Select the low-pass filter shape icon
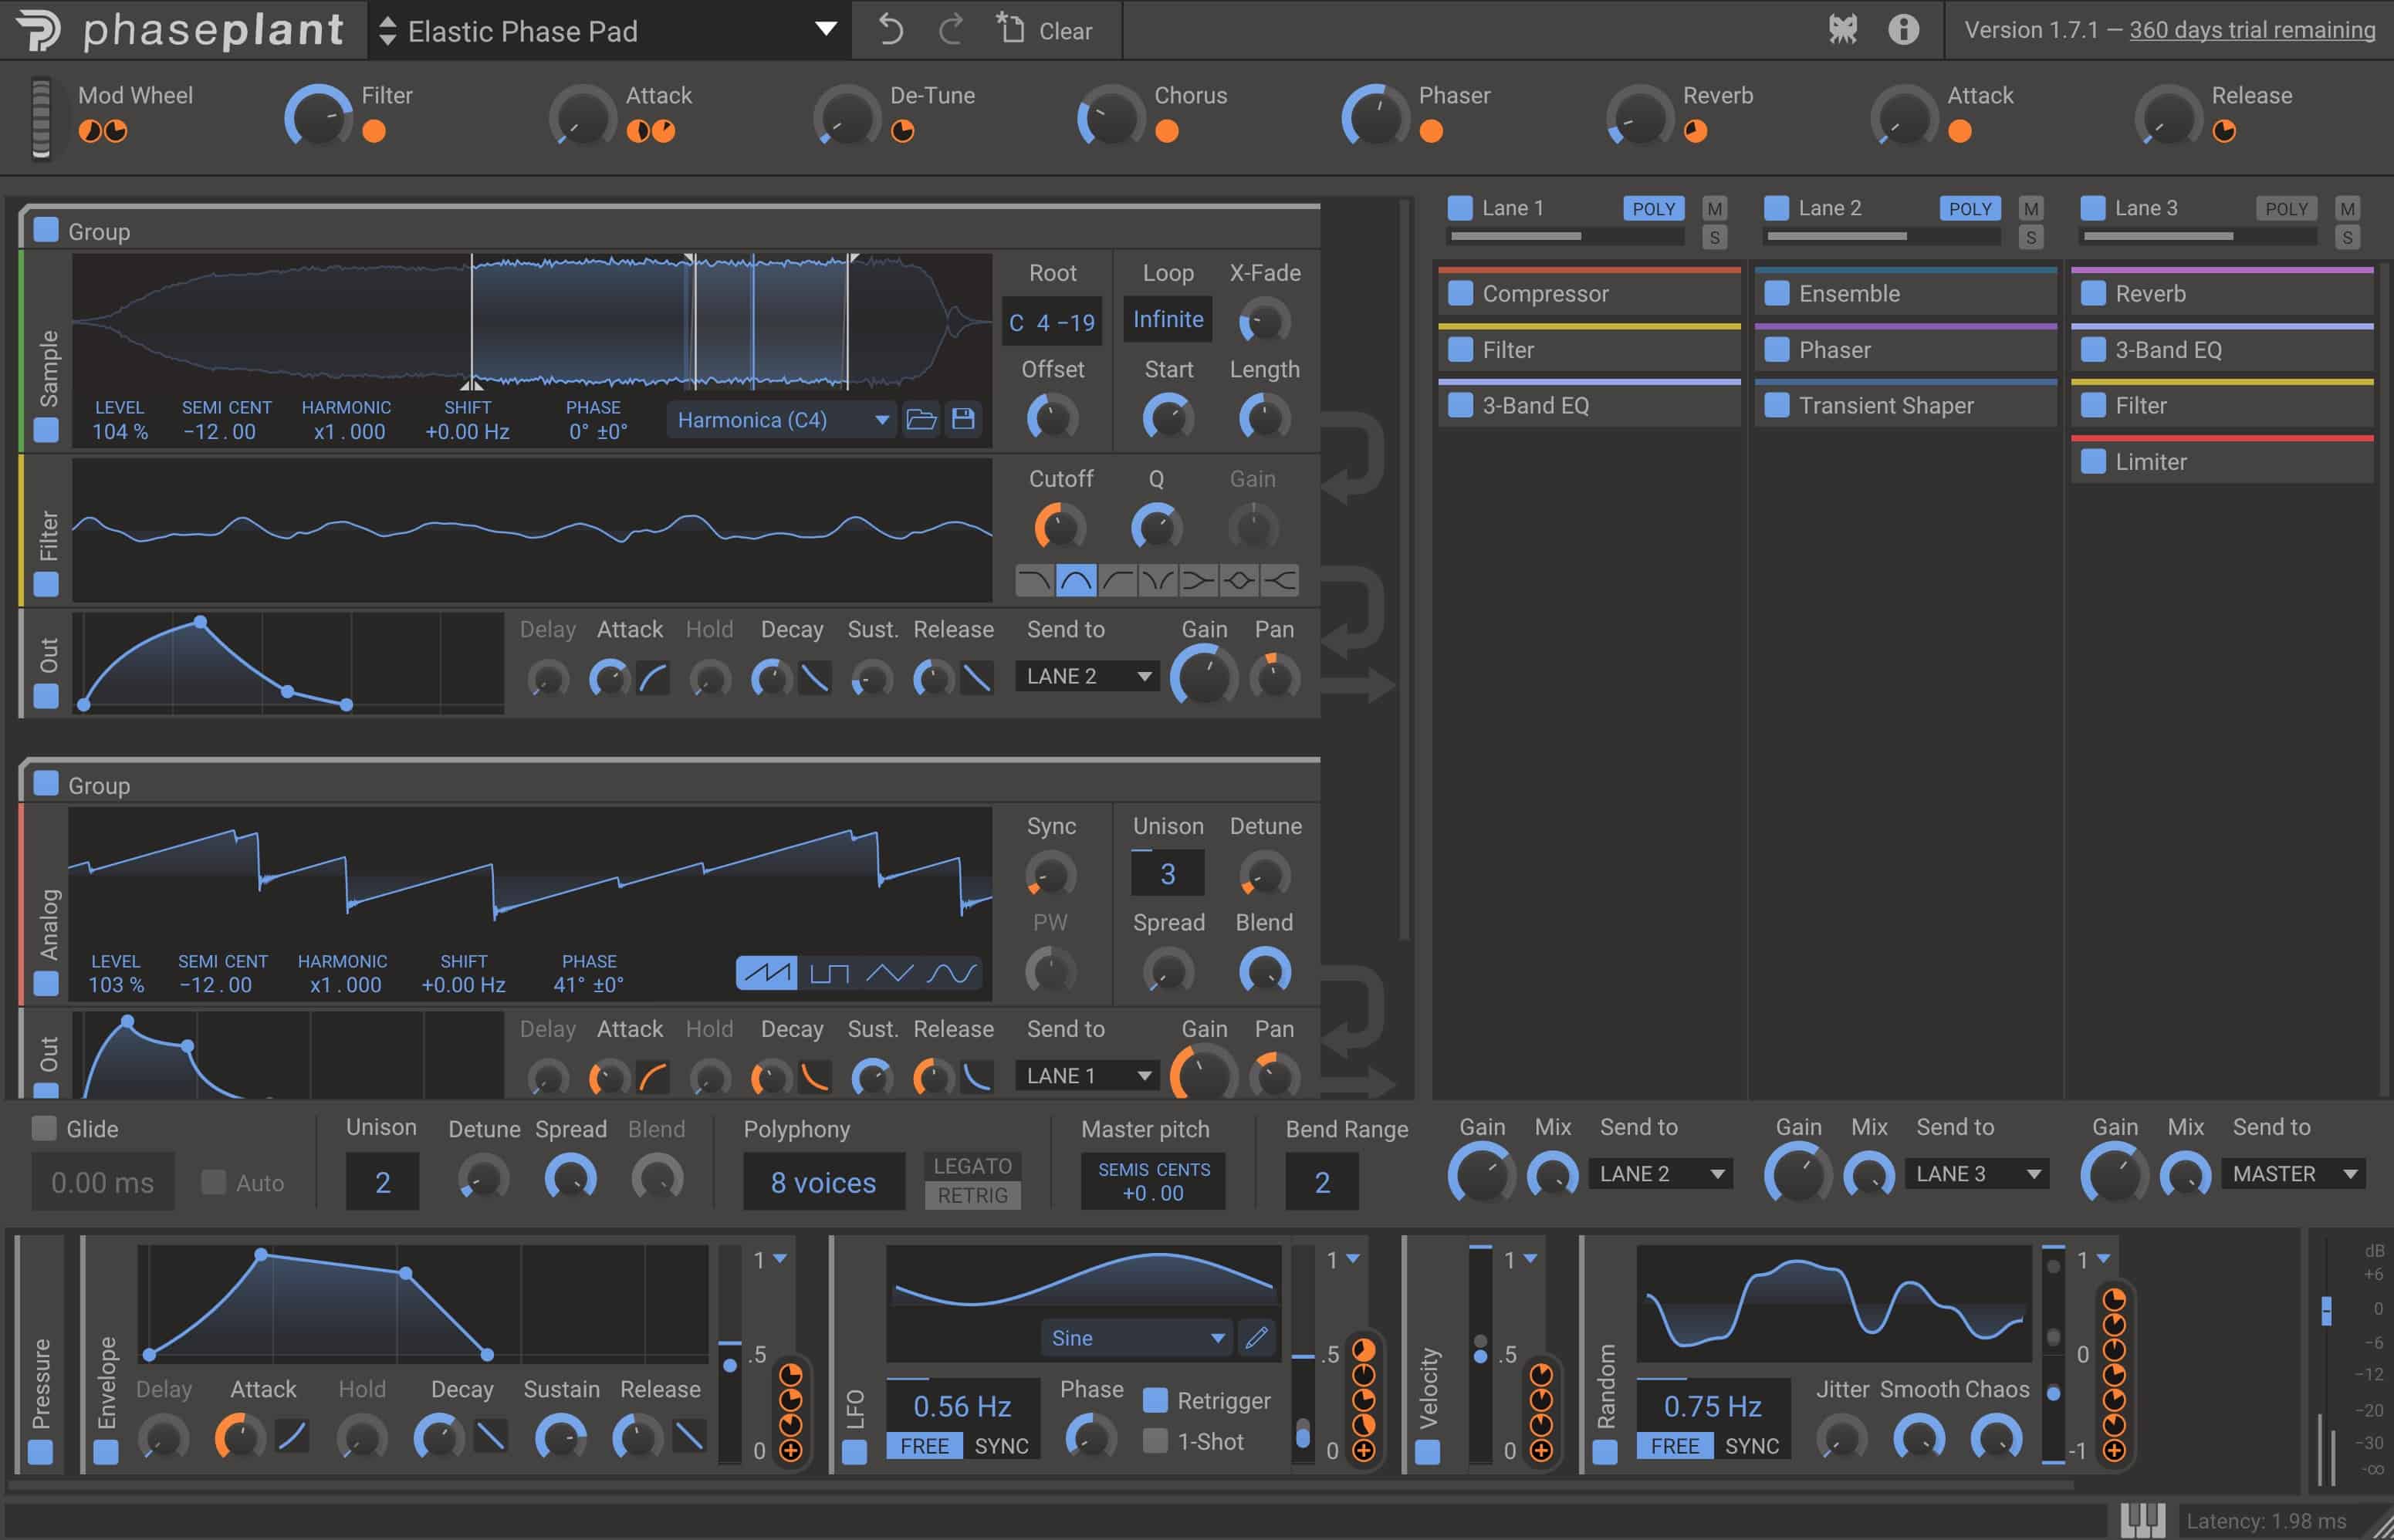The height and width of the screenshot is (1540, 2394). coord(1034,580)
